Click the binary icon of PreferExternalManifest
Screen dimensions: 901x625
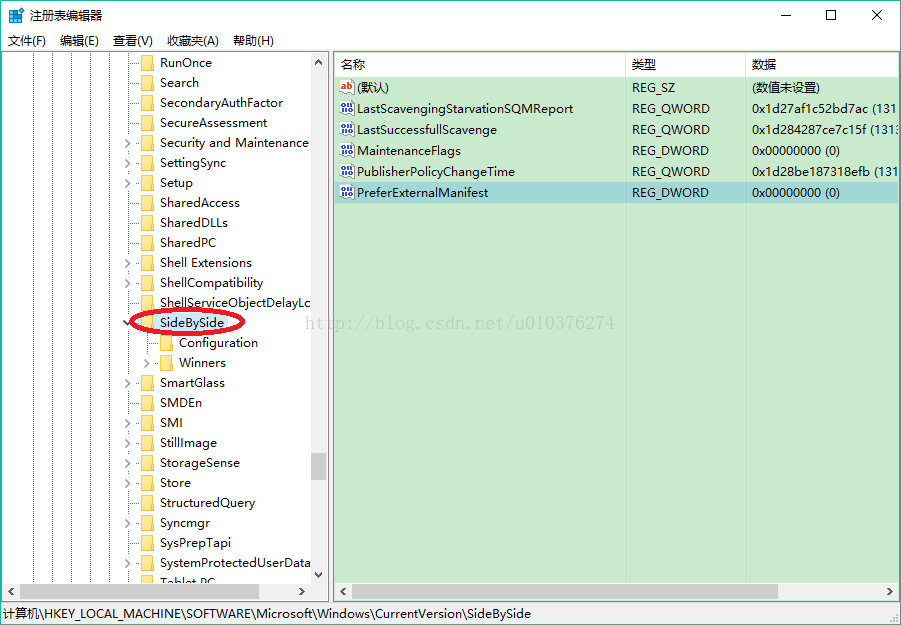[346, 192]
